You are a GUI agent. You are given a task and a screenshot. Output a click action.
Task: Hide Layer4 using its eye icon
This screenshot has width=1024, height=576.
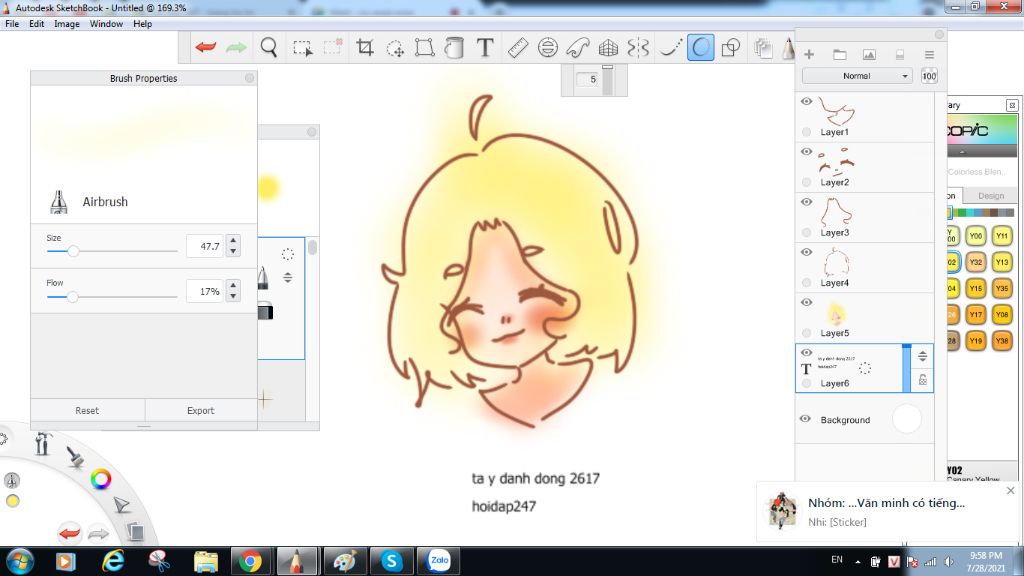(x=807, y=252)
